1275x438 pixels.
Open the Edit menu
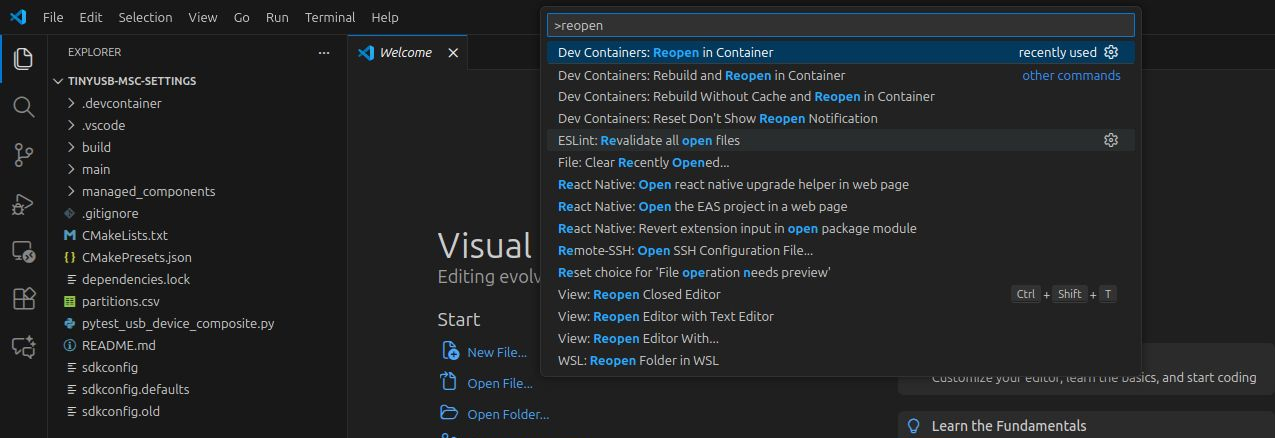coord(90,17)
